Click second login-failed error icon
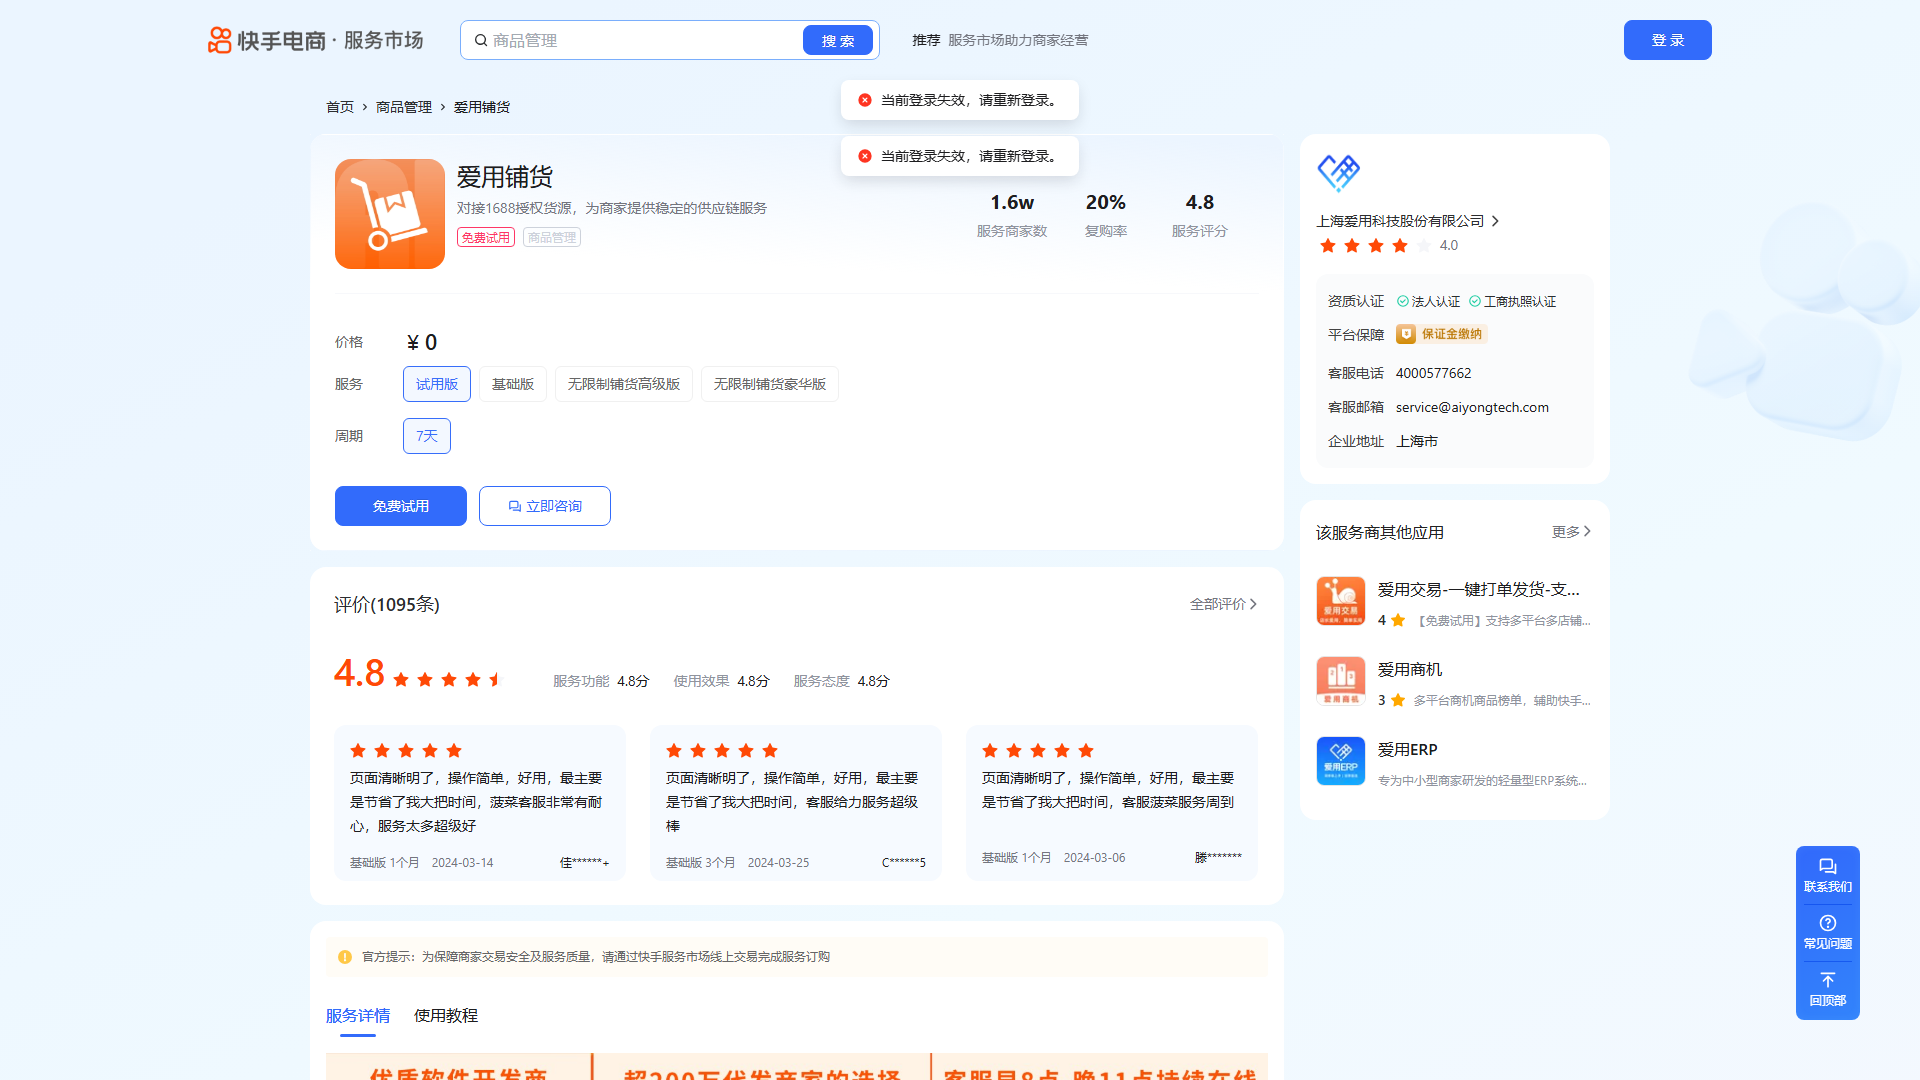The image size is (1920, 1080). [865, 156]
